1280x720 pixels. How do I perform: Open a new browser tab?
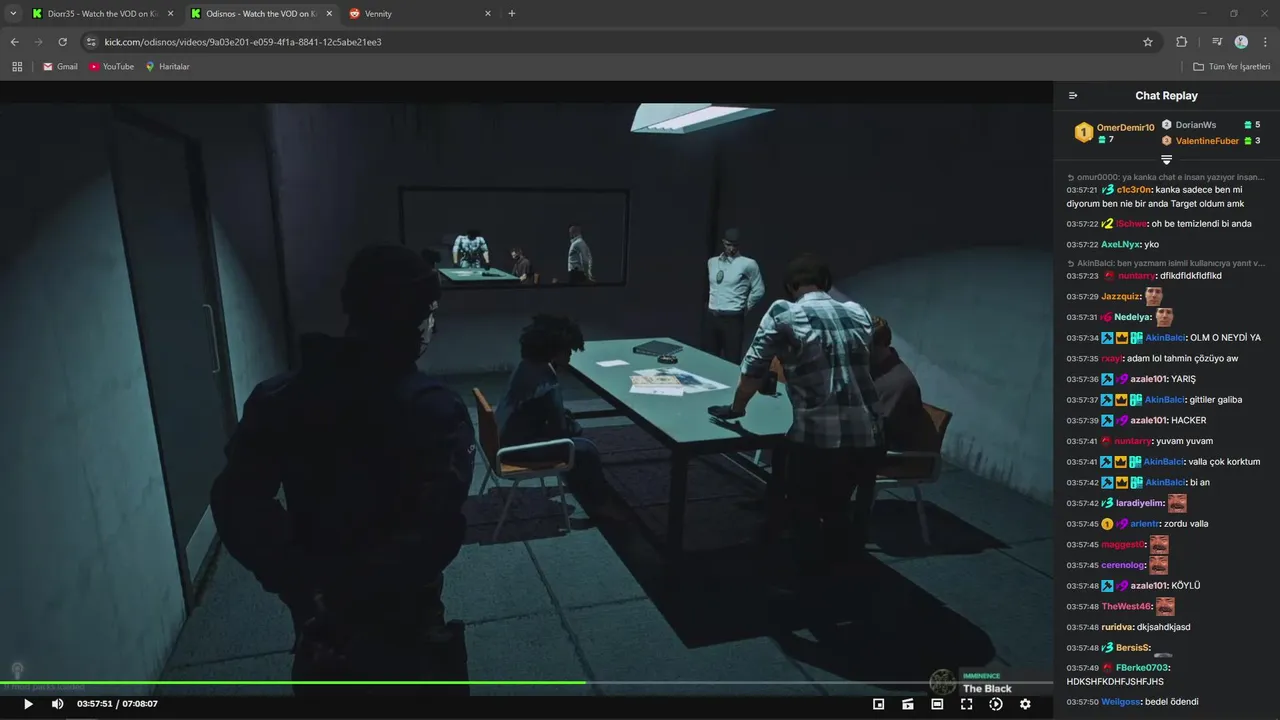click(512, 14)
